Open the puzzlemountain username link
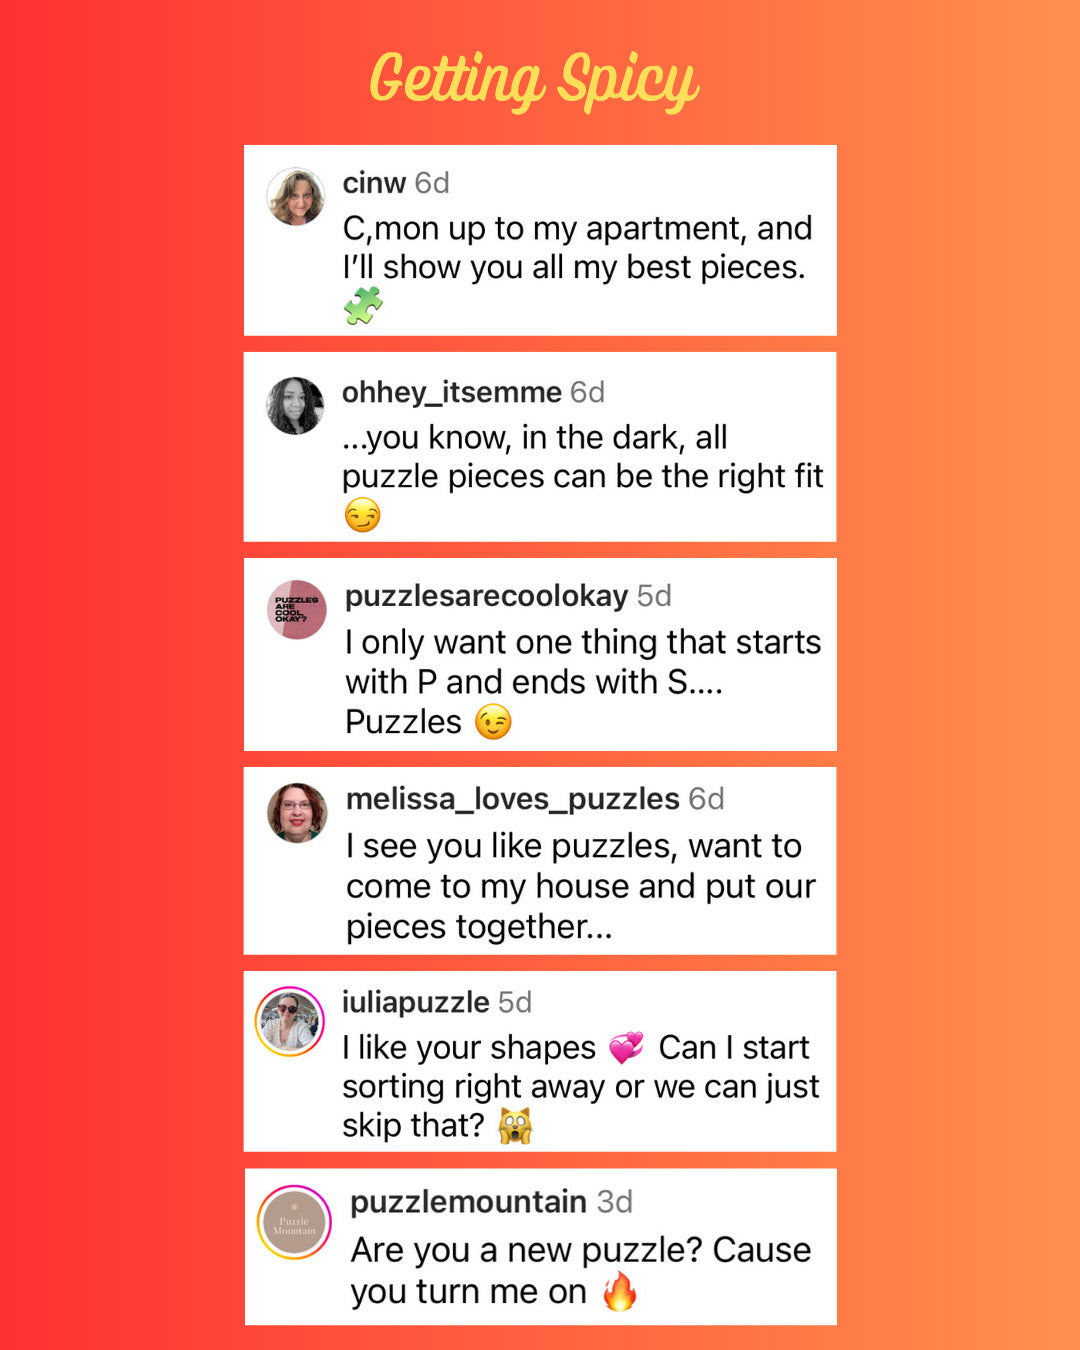The width and height of the screenshot is (1080, 1350). (468, 1202)
